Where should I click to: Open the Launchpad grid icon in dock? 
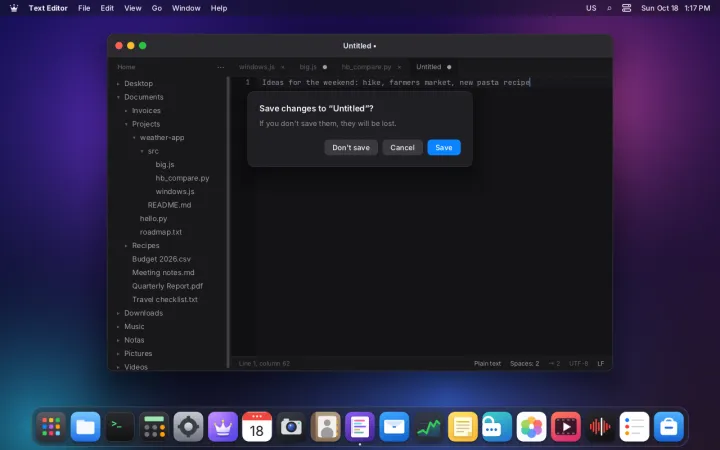coord(51,427)
